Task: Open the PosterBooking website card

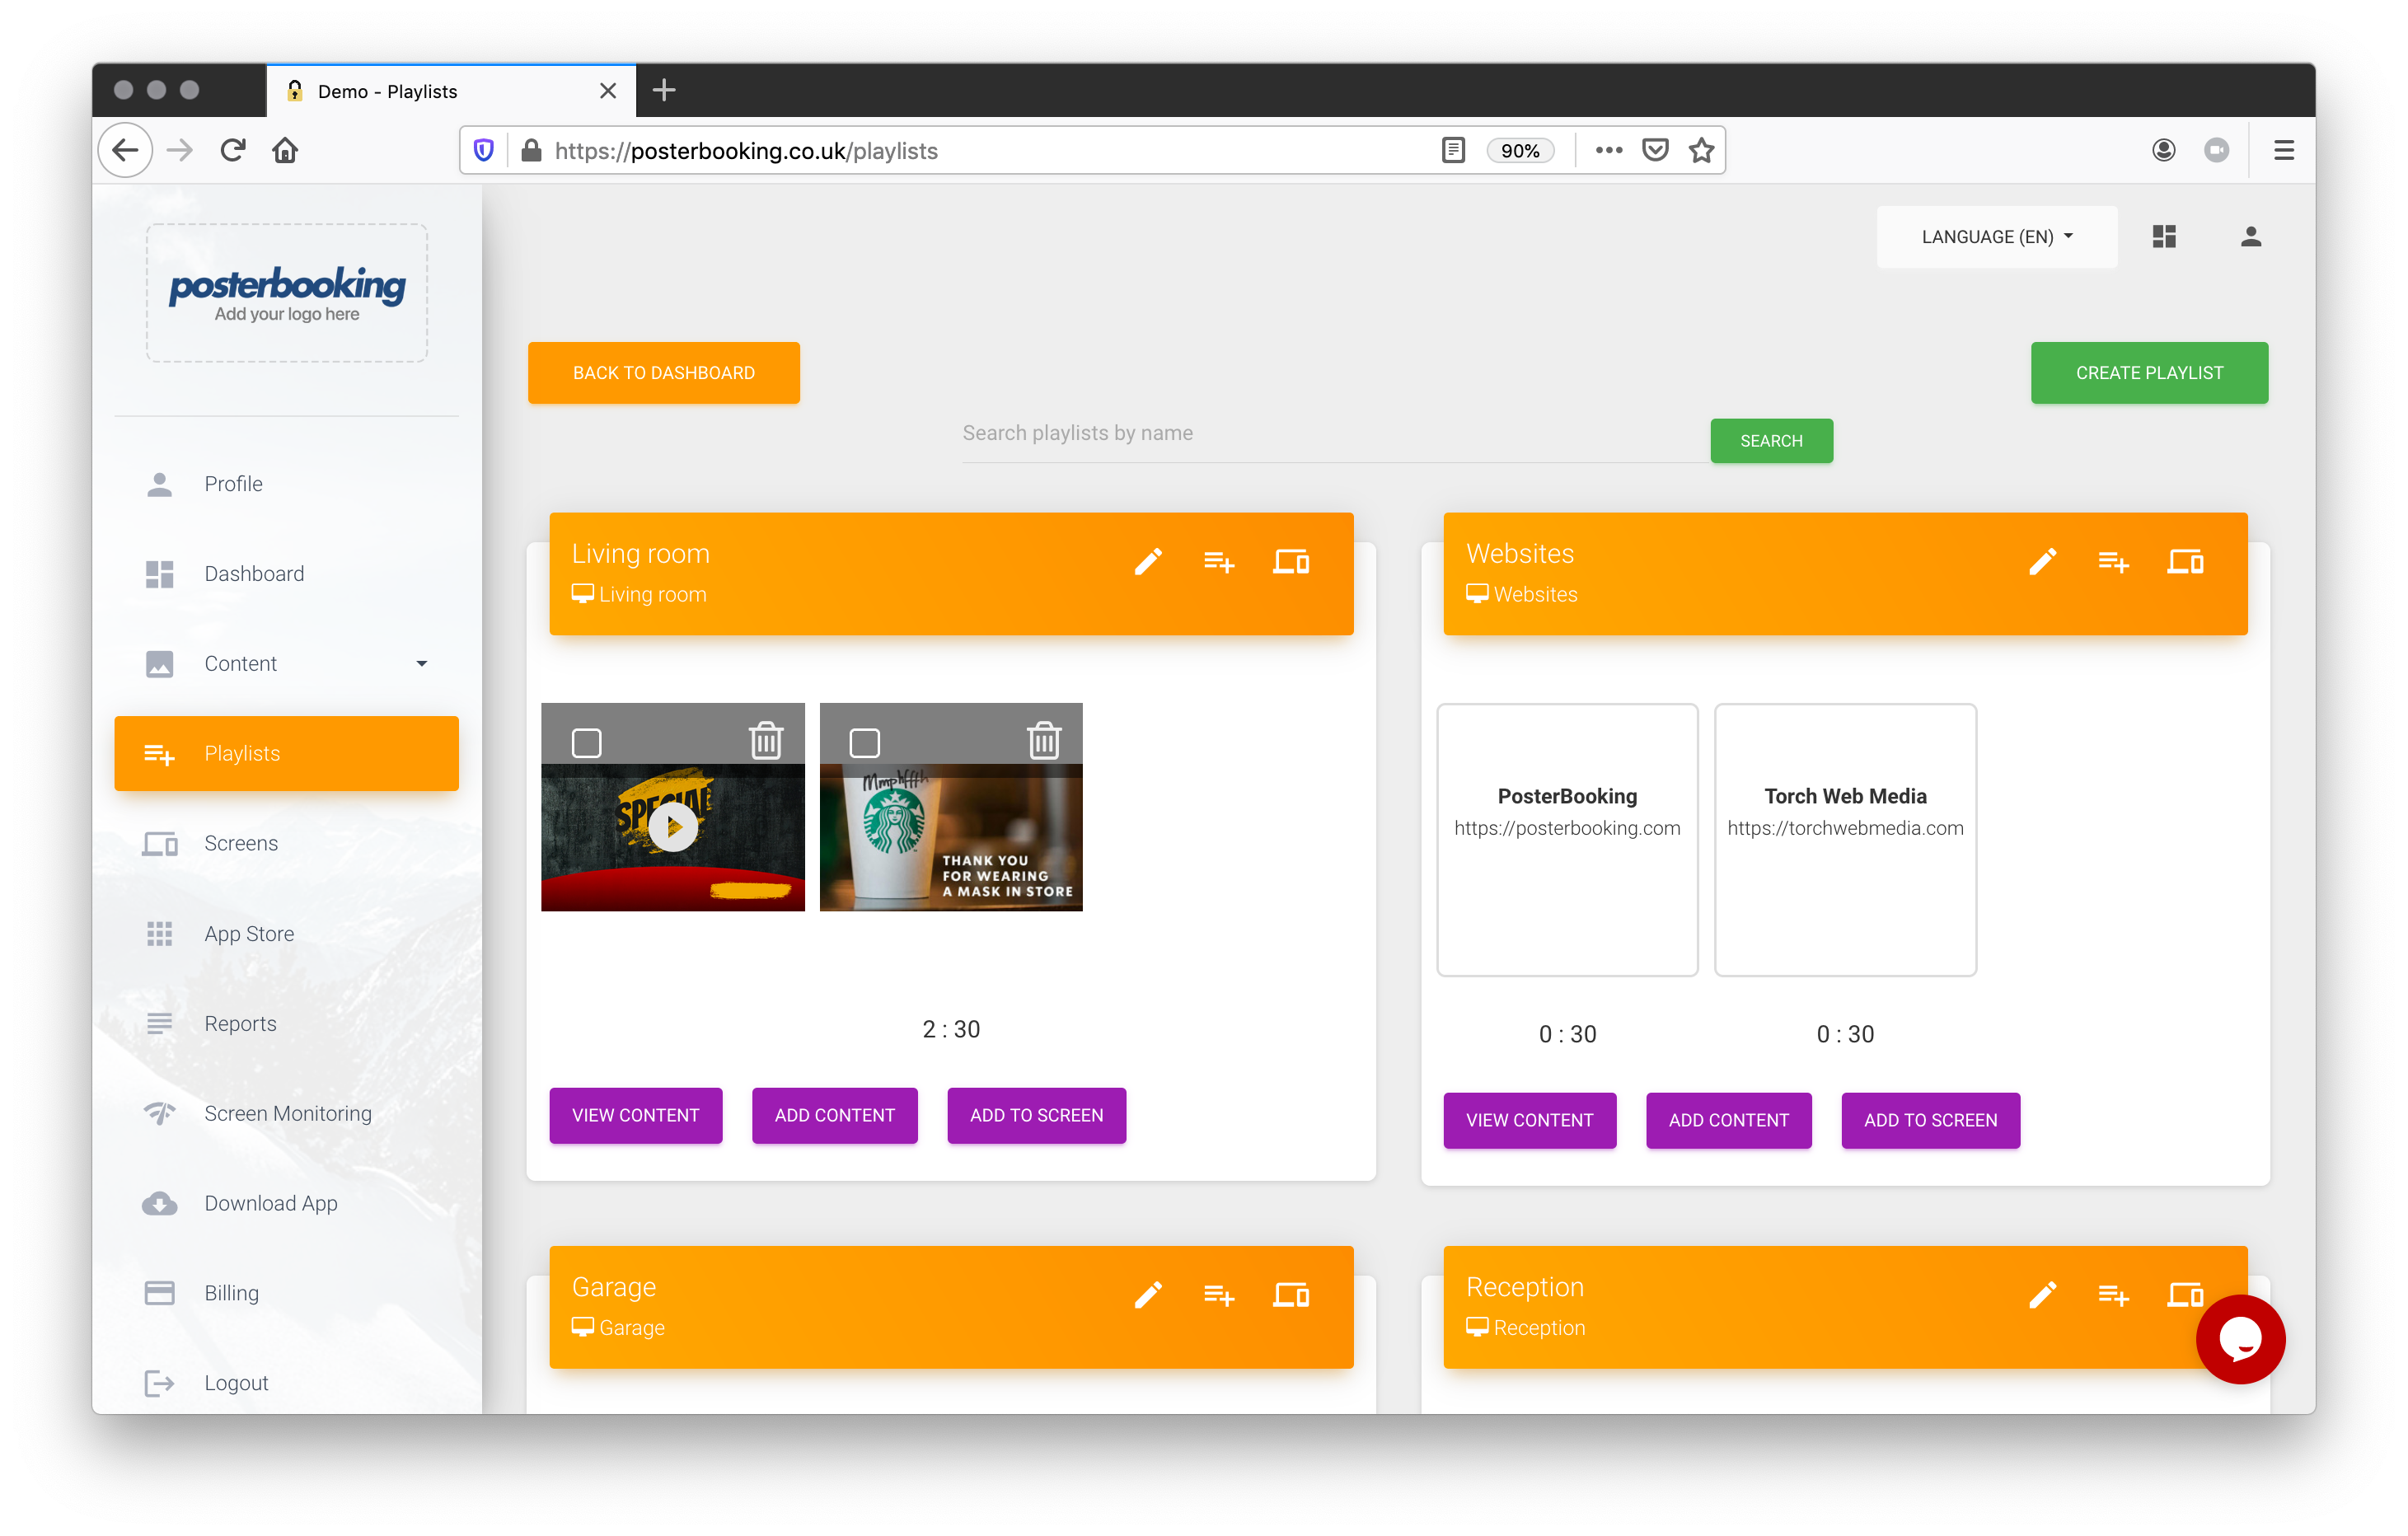Action: coord(1567,840)
